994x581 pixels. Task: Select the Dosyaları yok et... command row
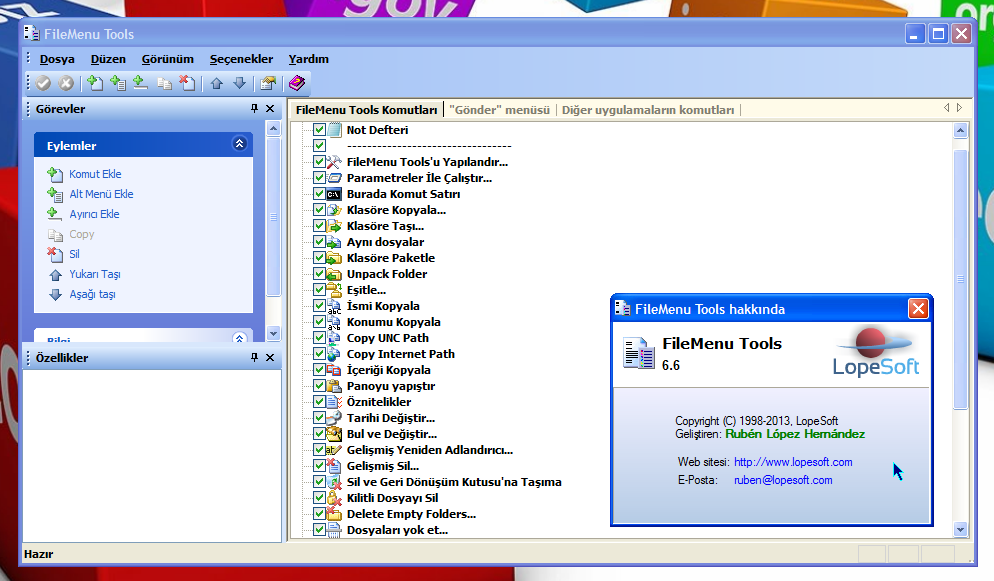pos(397,530)
